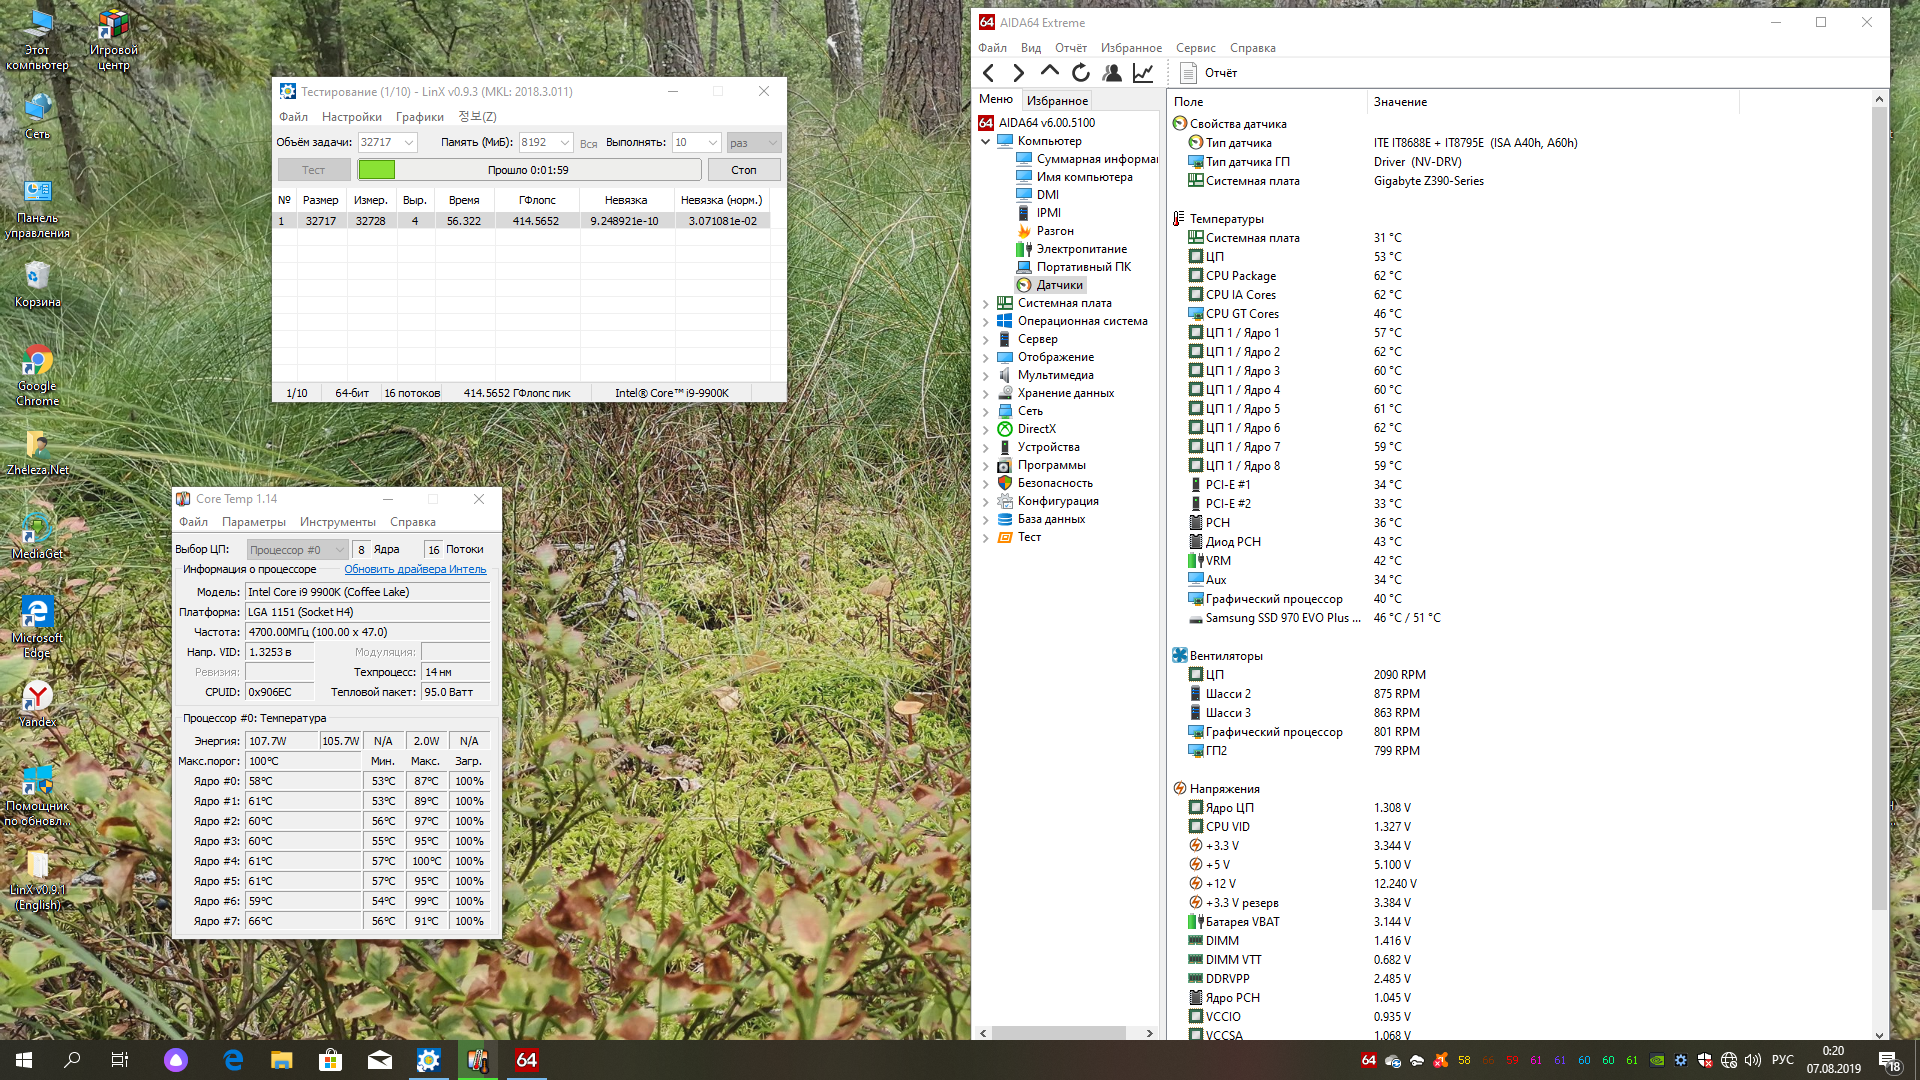
Task: Click the up-level arrow in AIDA64 toolbar
Action: coord(1049,72)
